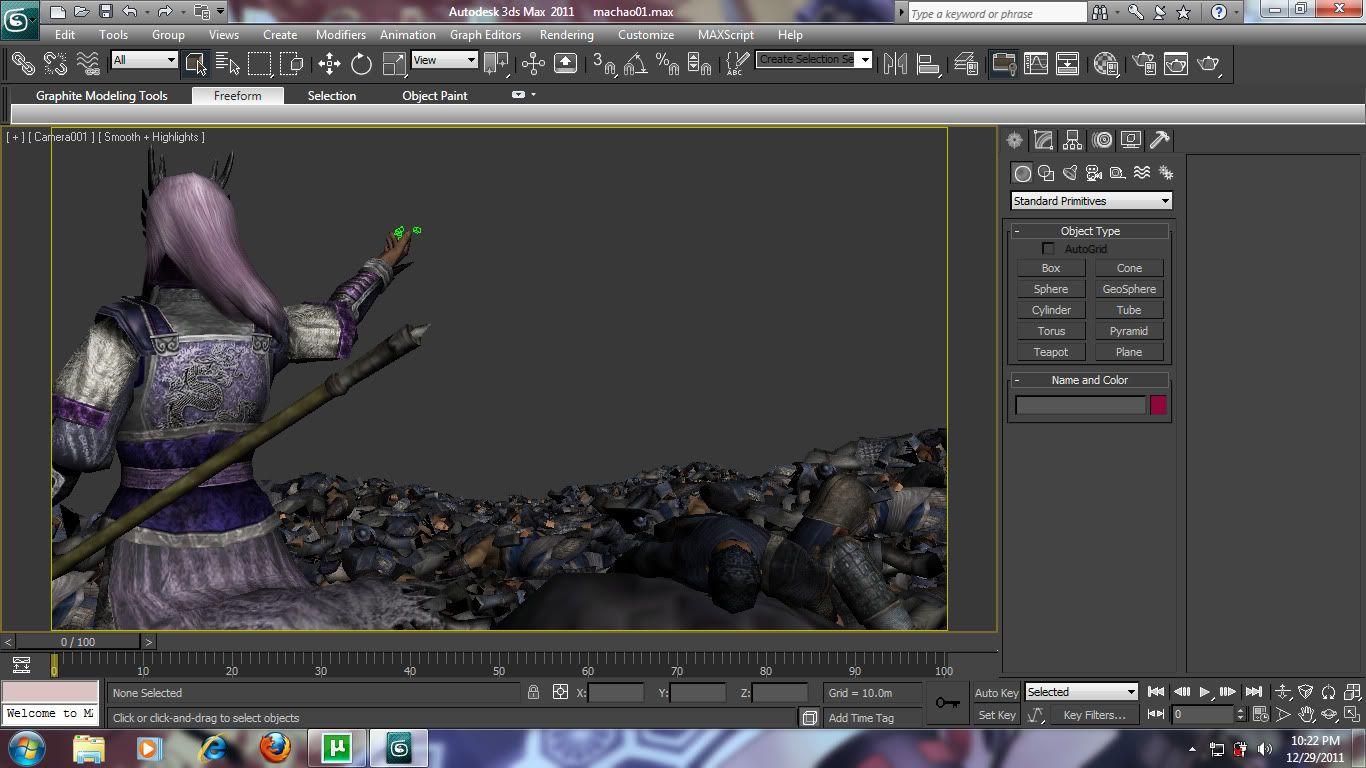Click the Use Pivot Point Center icon
The image size is (1366, 768).
pyautogui.click(x=496, y=63)
